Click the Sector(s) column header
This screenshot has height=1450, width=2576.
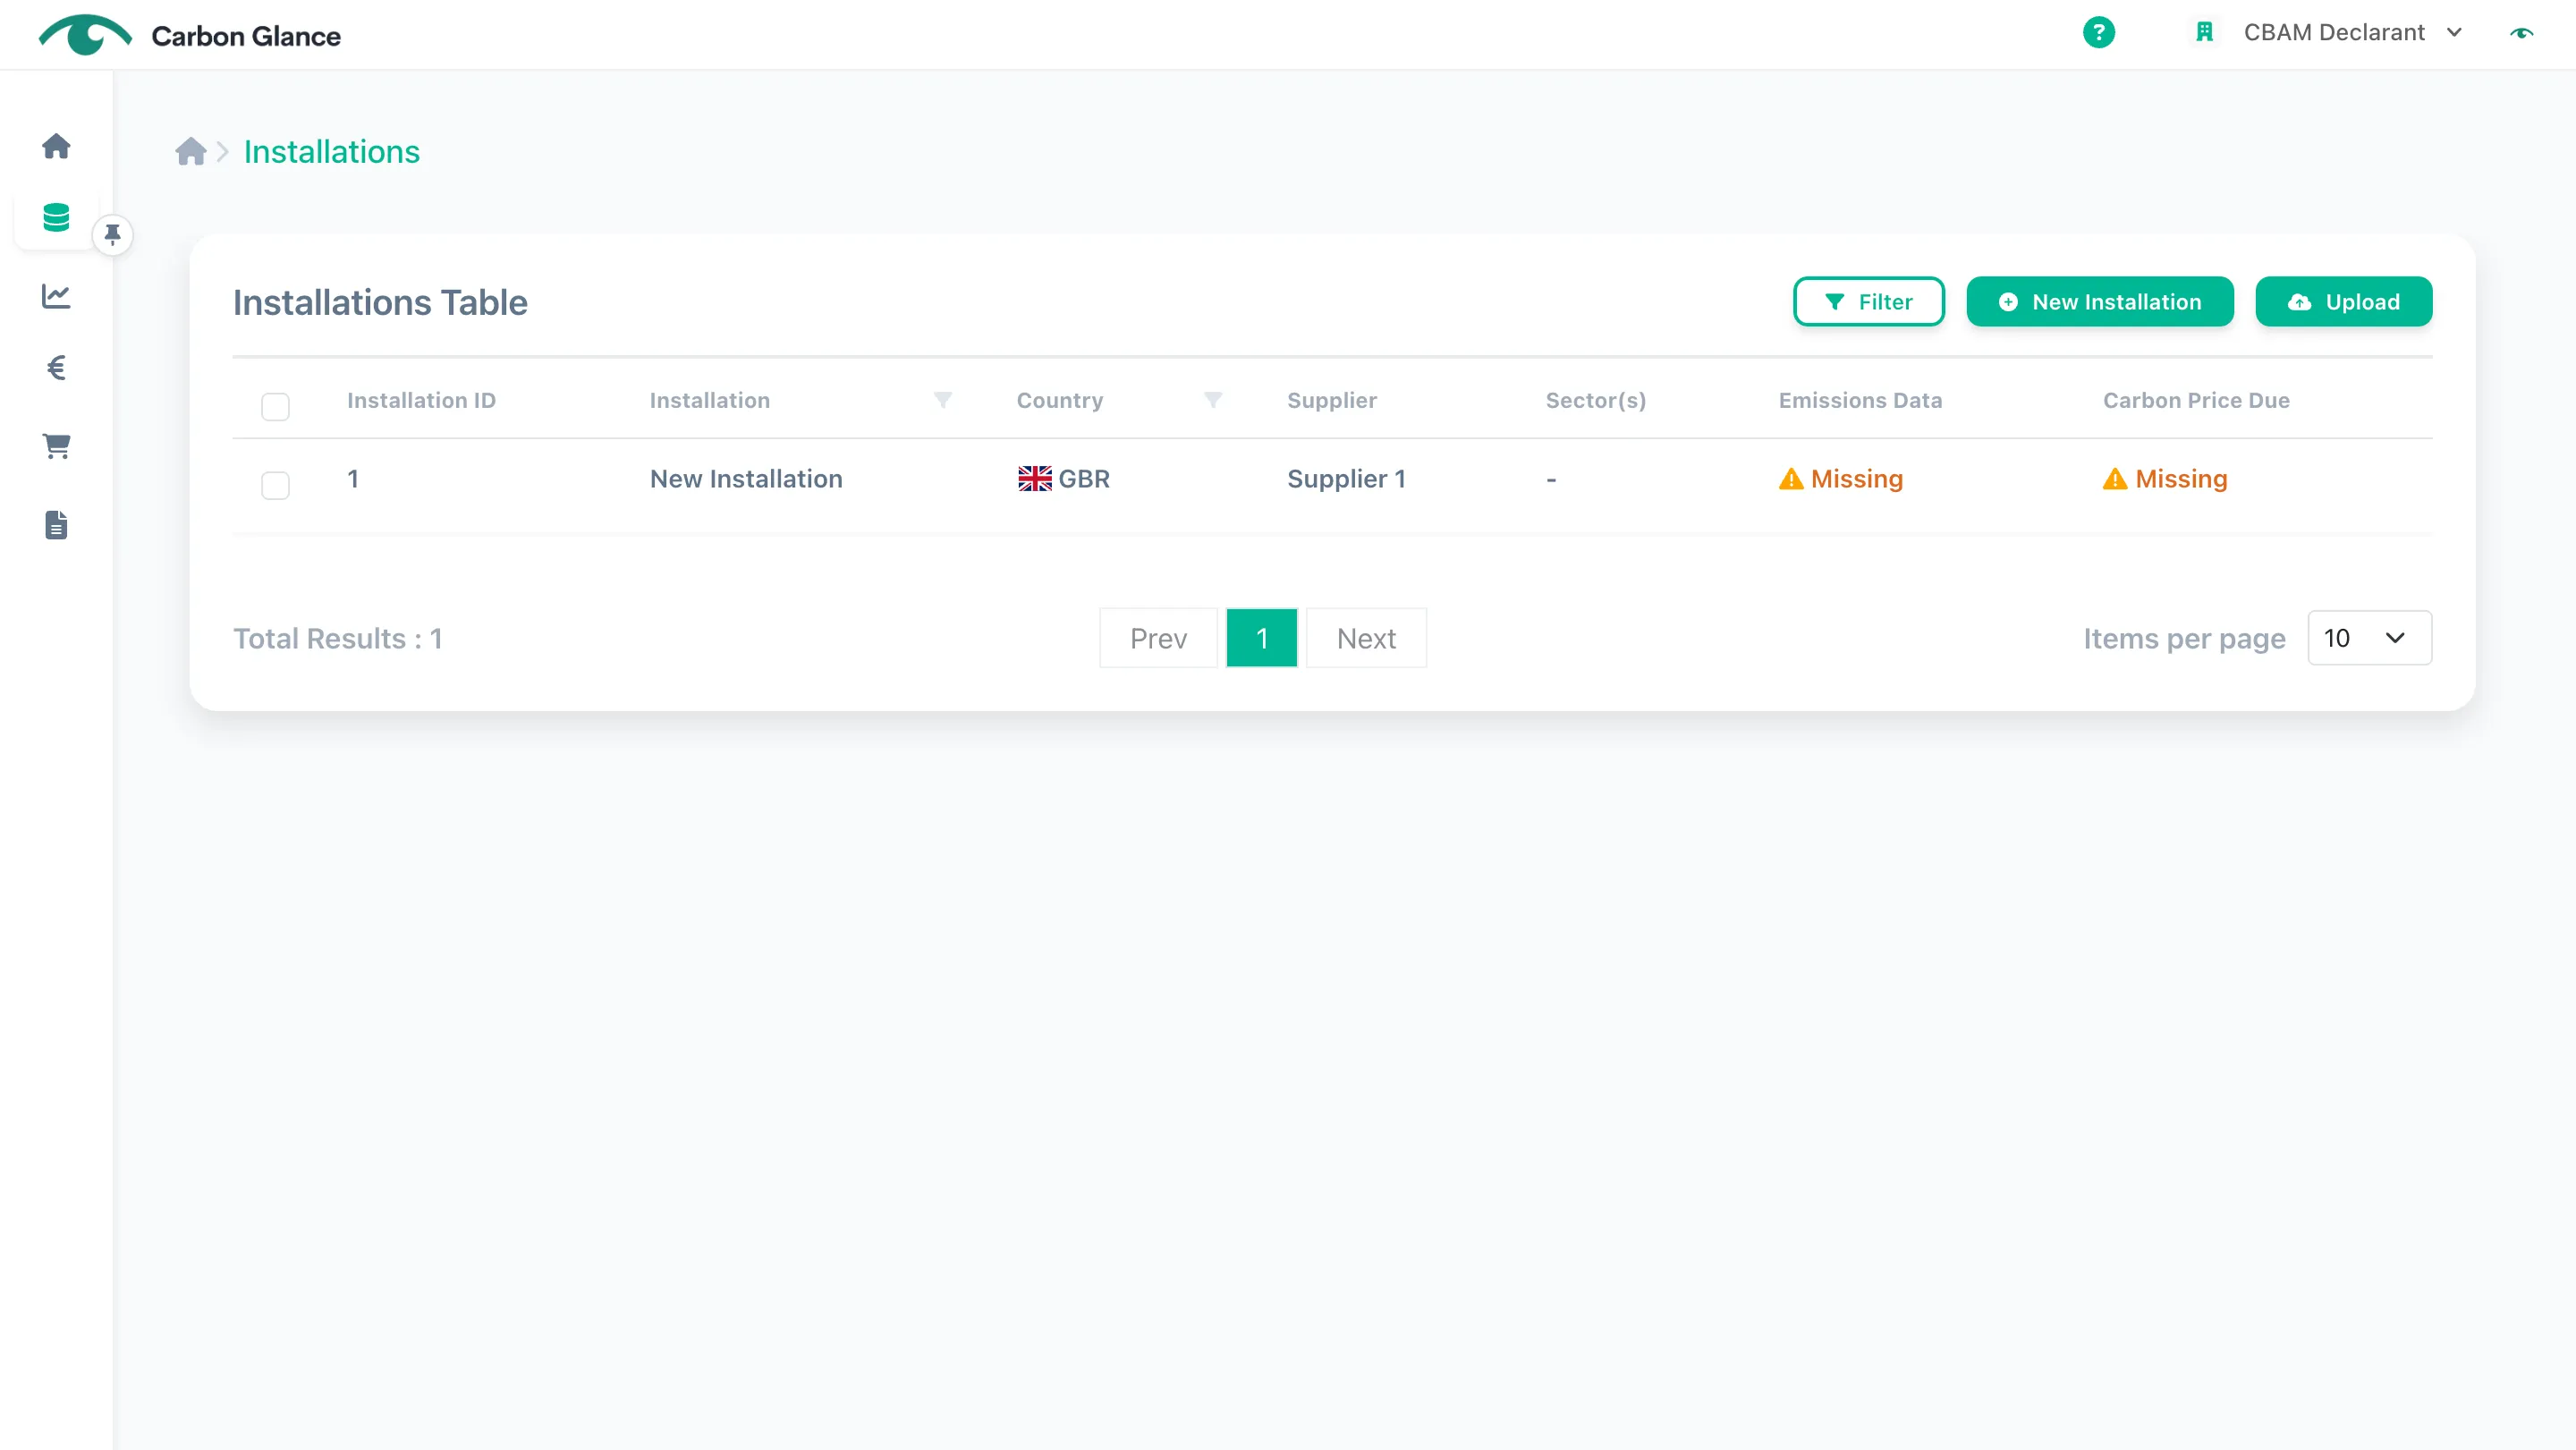point(1595,400)
